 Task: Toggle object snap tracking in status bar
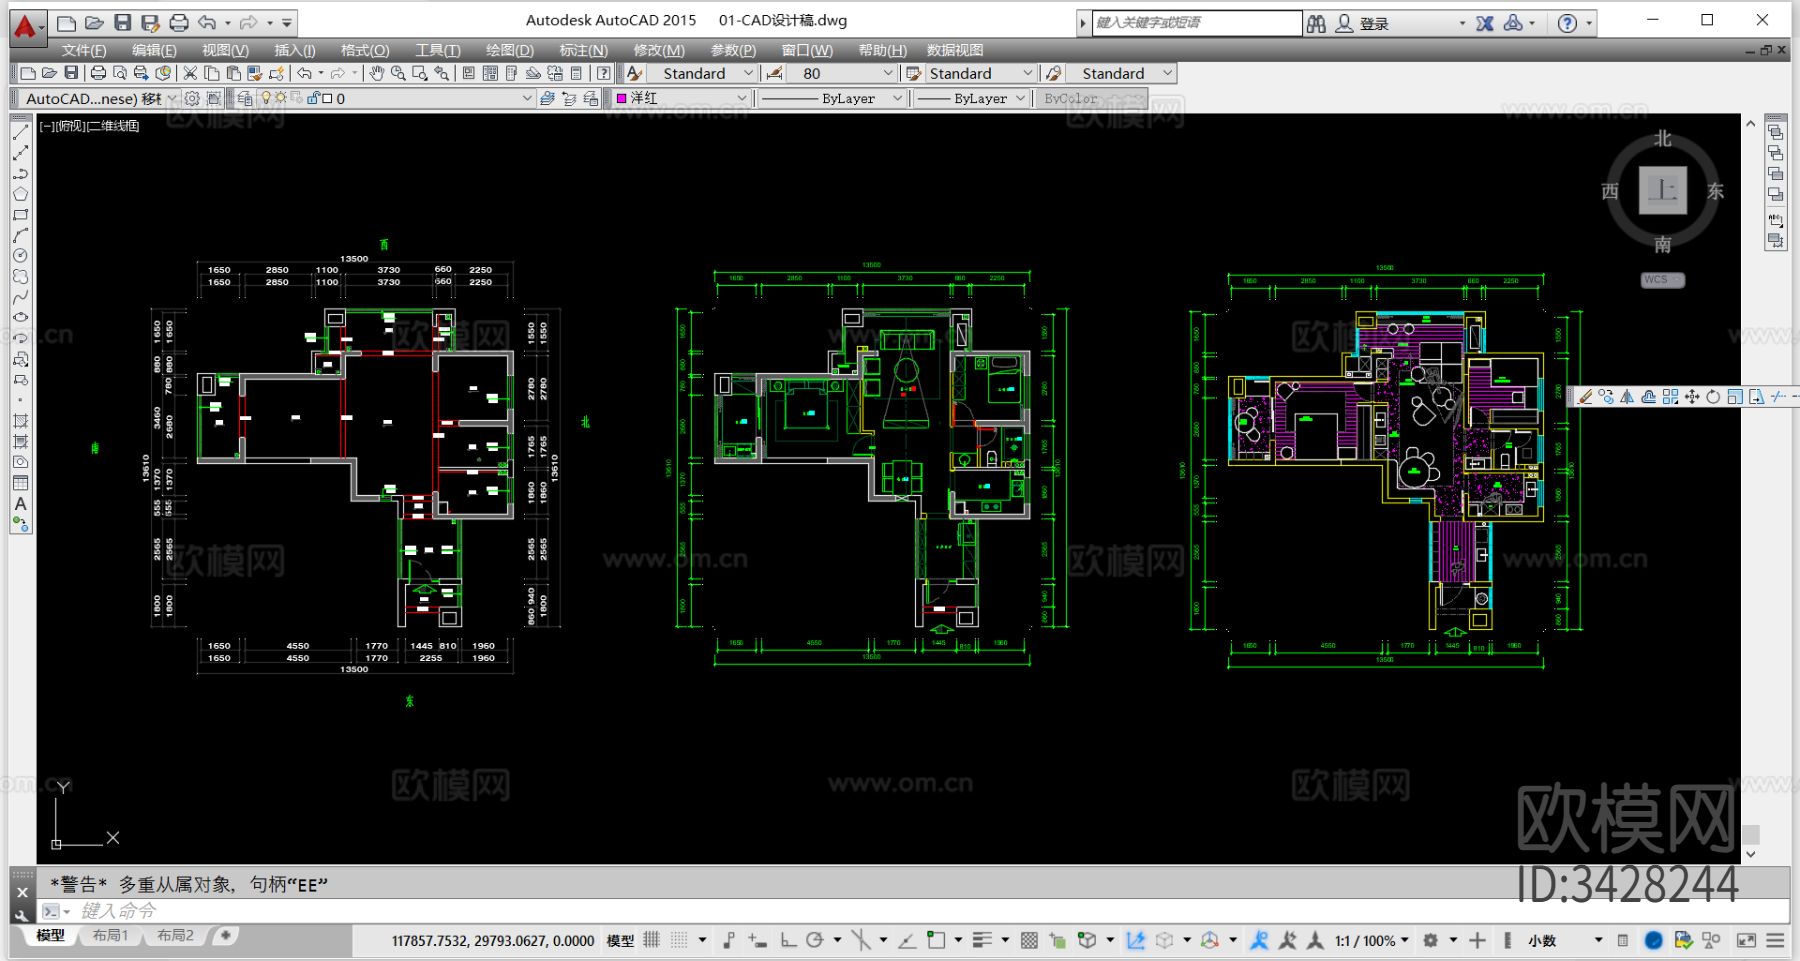pyautogui.click(x=907, y=940)
